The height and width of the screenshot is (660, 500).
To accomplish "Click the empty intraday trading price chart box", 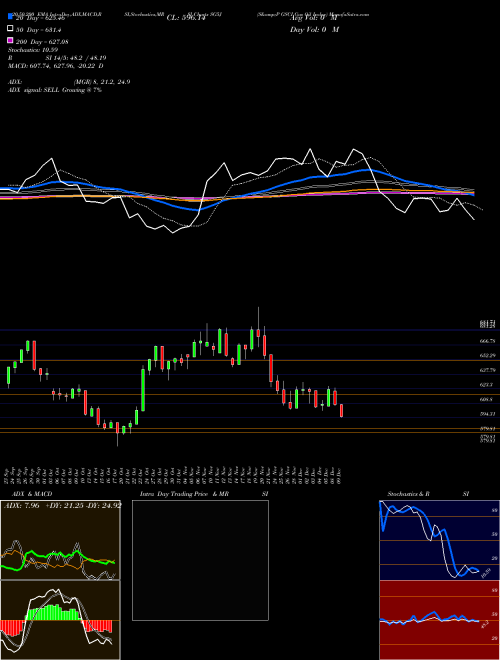I will tap(200, 560).
